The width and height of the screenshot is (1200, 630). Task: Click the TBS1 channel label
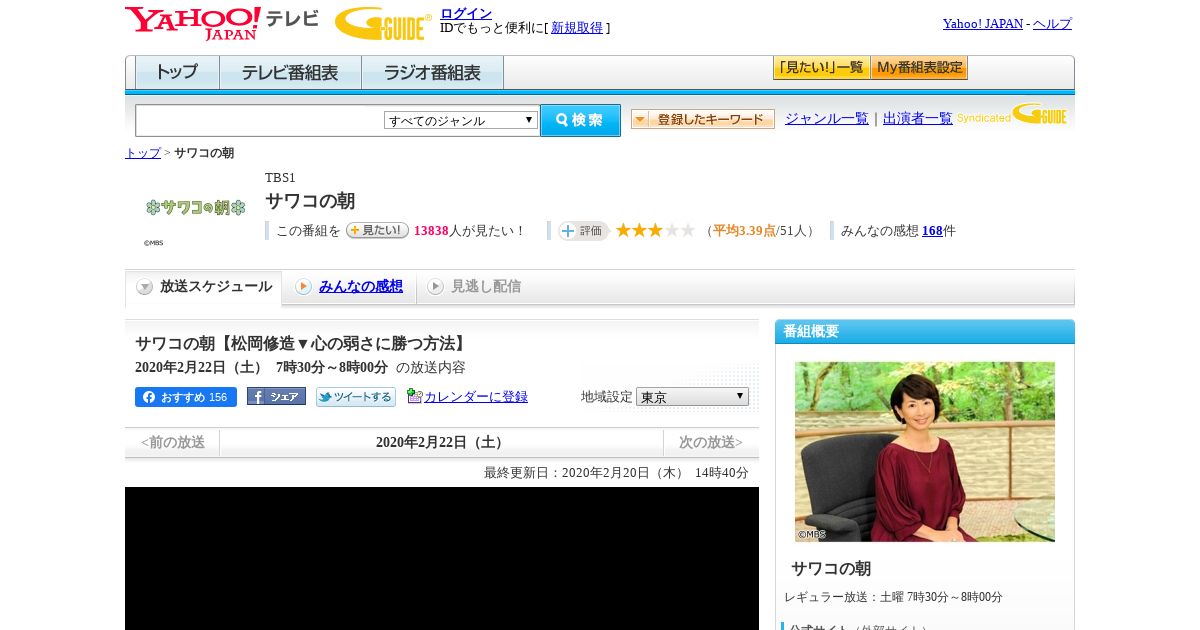(x=281, y=178)
